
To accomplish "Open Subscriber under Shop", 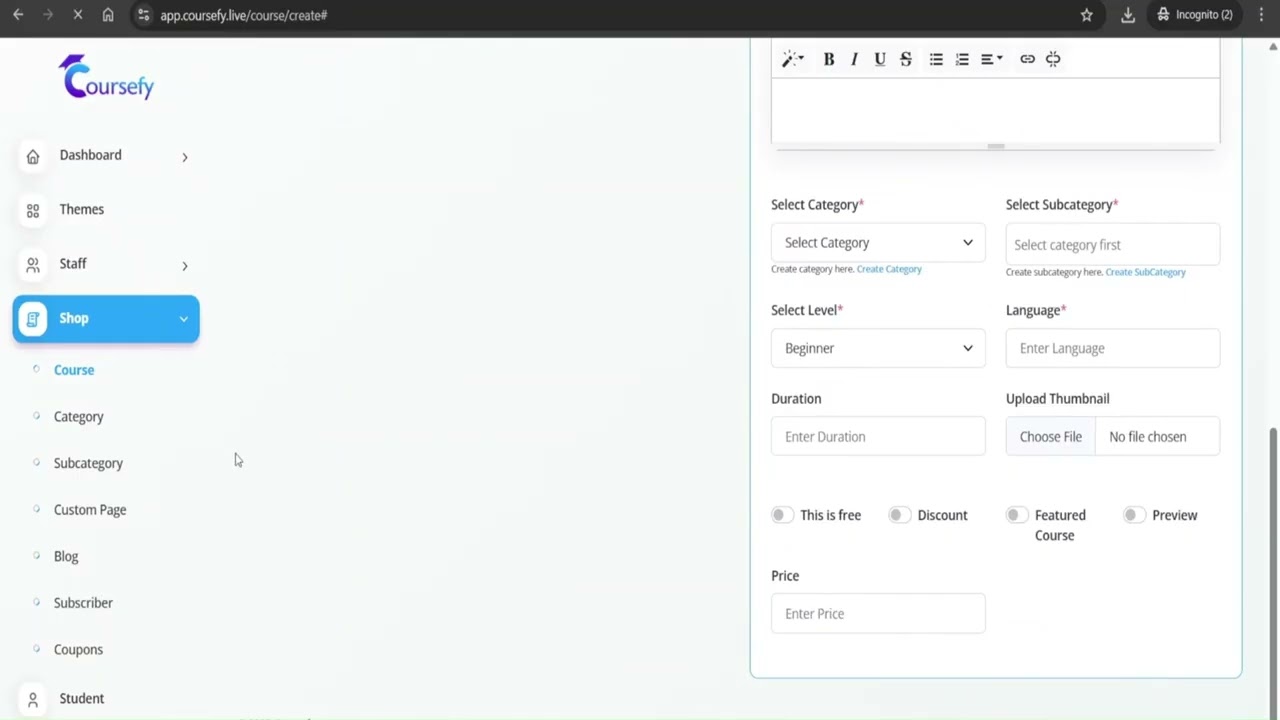I will [83, 603].
